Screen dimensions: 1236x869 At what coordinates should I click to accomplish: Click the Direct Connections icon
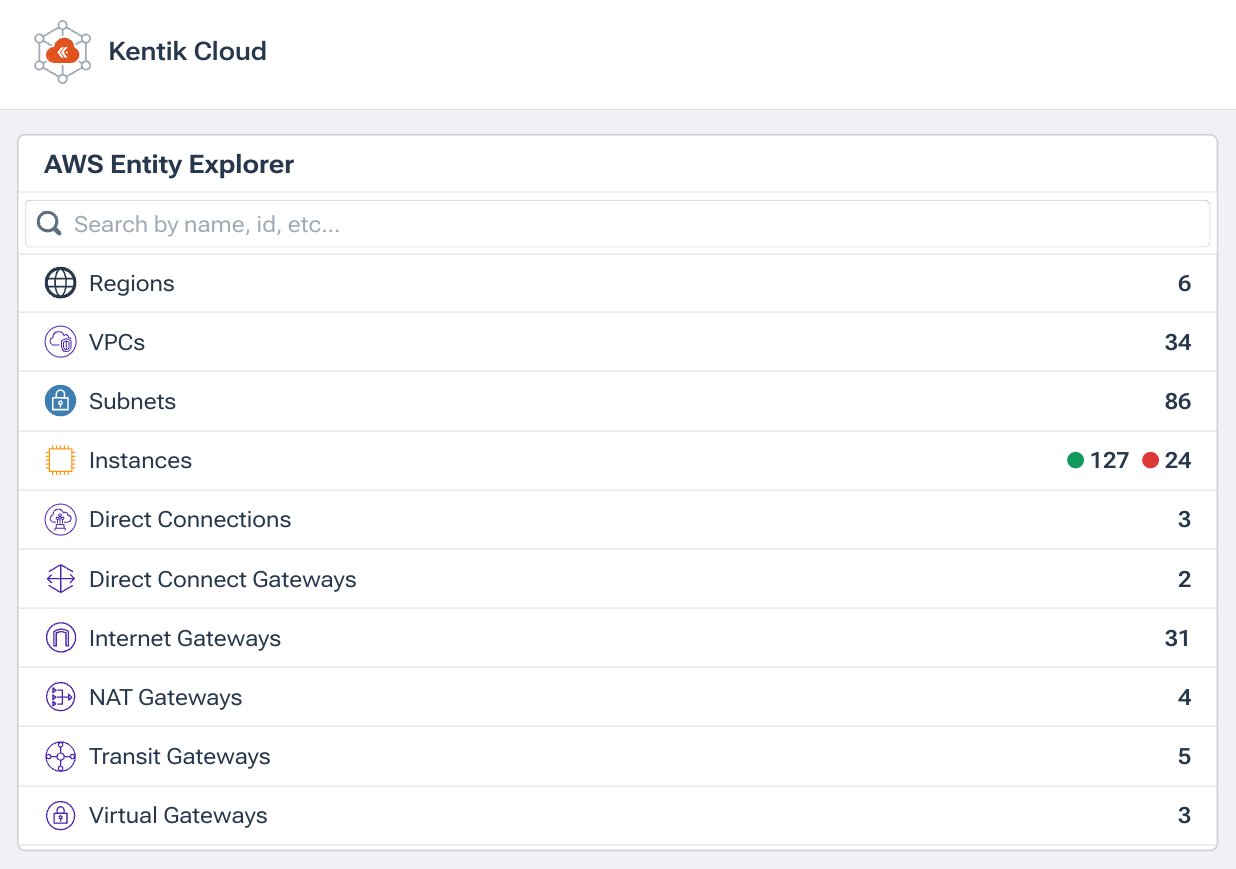coord(61,519)
